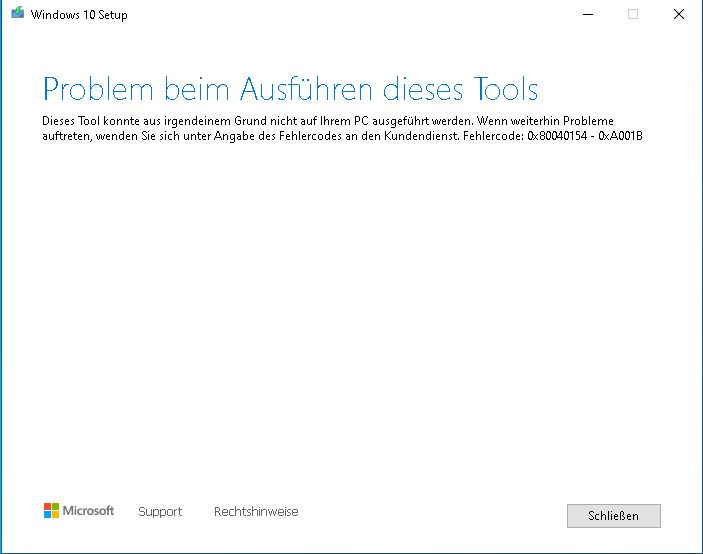Click the Windows 10 Setup title icon
This screenshot has height=554, width=703.
tap(17, 13)
